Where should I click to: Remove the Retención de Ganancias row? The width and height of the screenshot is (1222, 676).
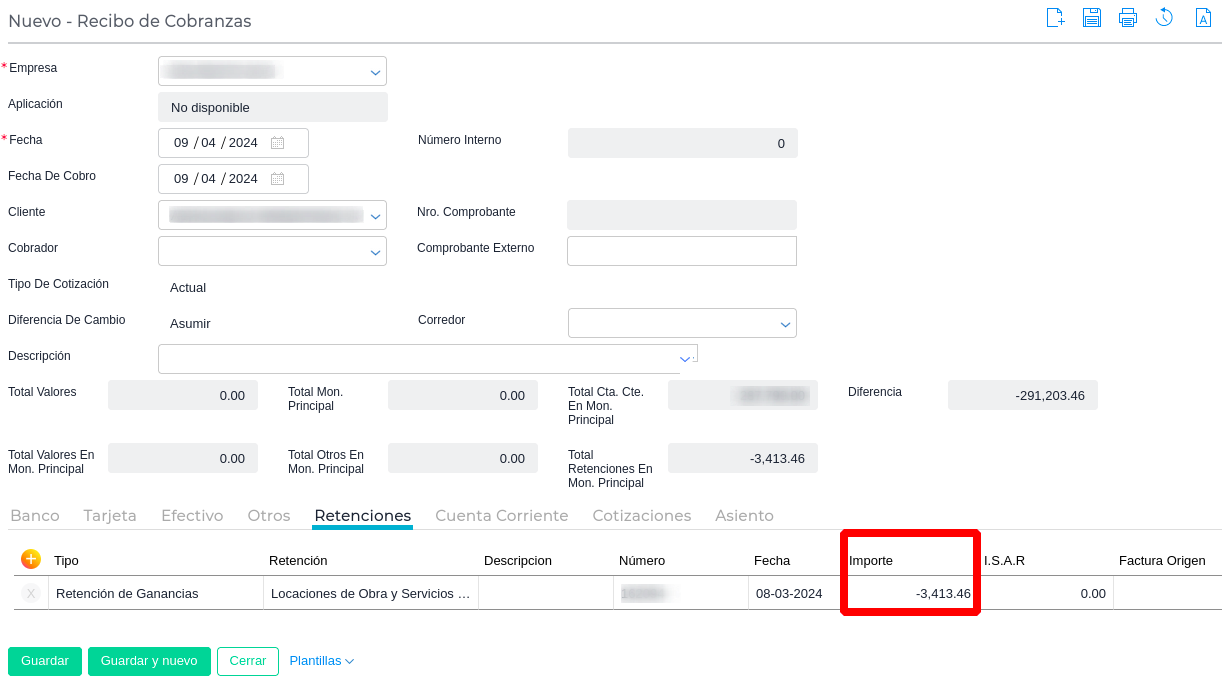31,594
